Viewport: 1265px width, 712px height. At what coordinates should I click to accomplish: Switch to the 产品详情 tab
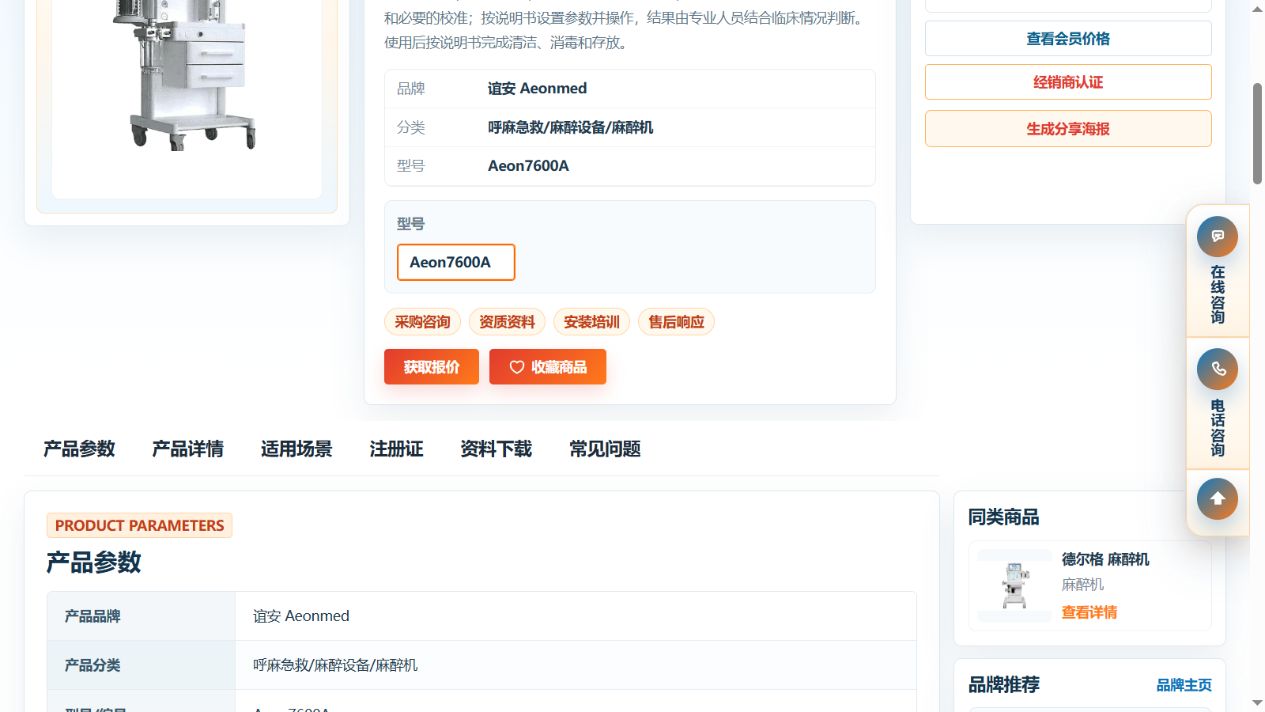point(188,449)
